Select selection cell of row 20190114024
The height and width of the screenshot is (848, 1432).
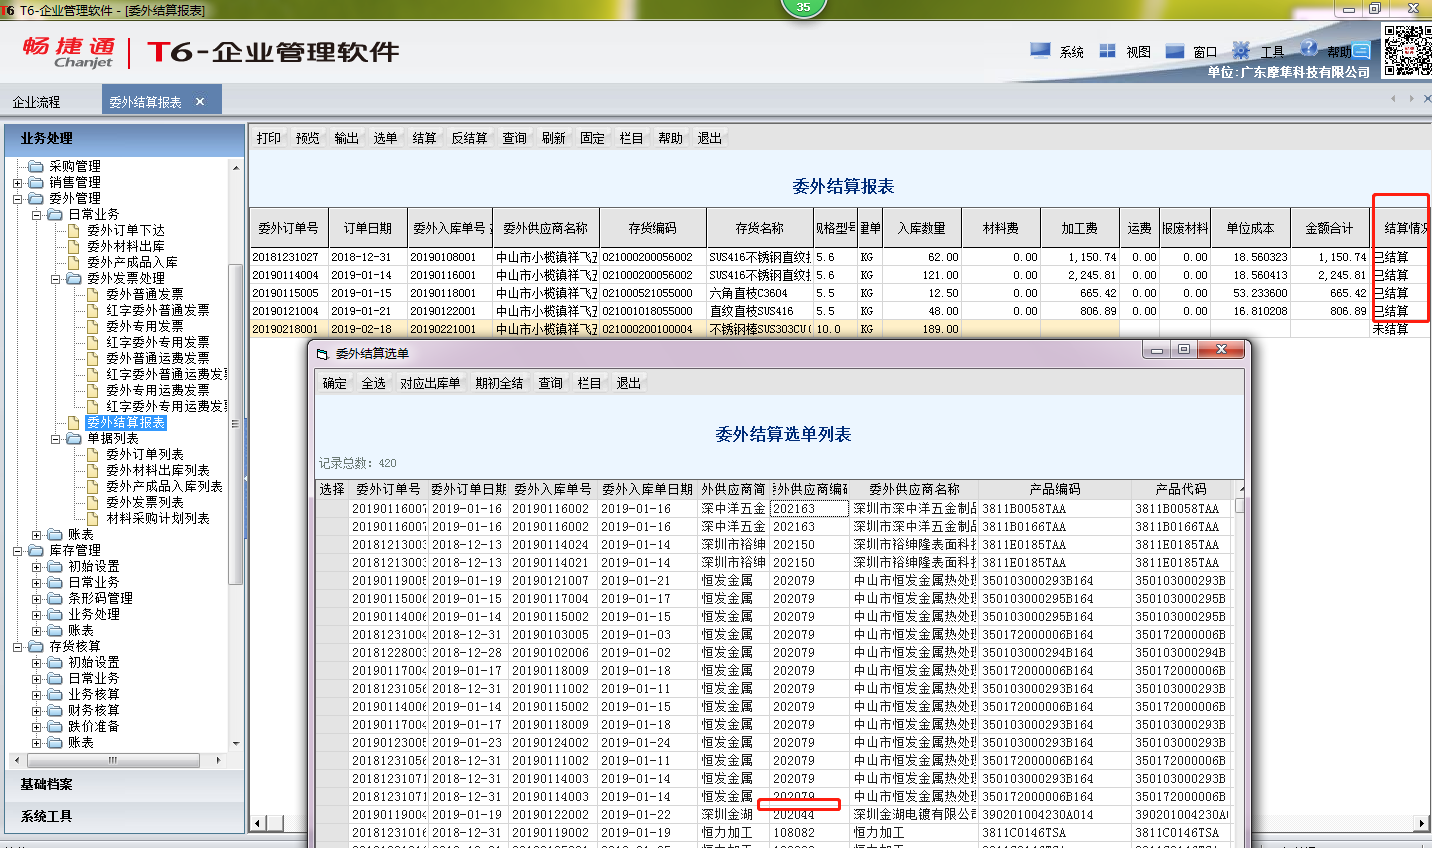pyautogui.click(x=332, y=544)
